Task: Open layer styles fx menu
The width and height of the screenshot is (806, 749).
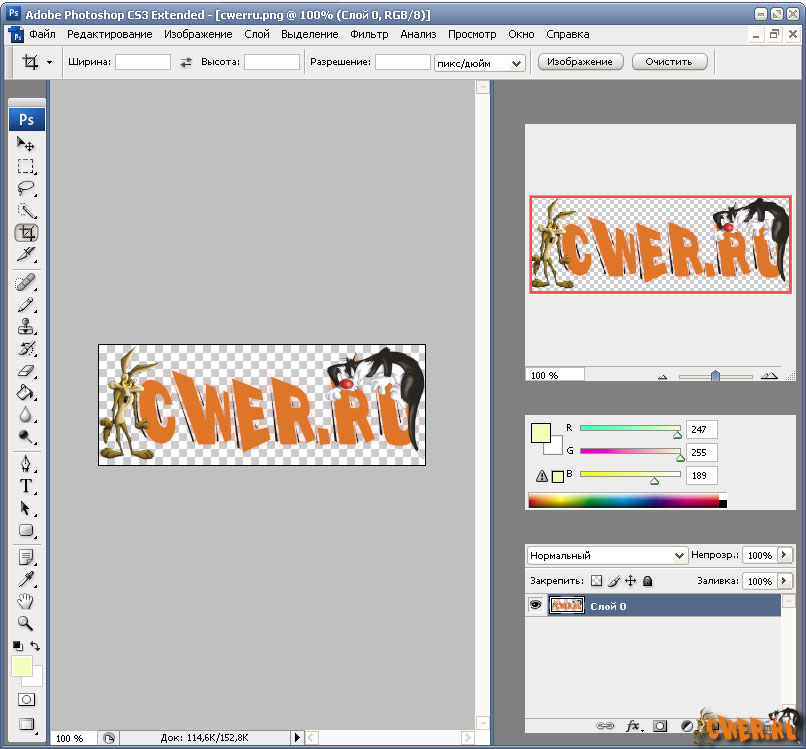Action: click(x=632, y=725)
